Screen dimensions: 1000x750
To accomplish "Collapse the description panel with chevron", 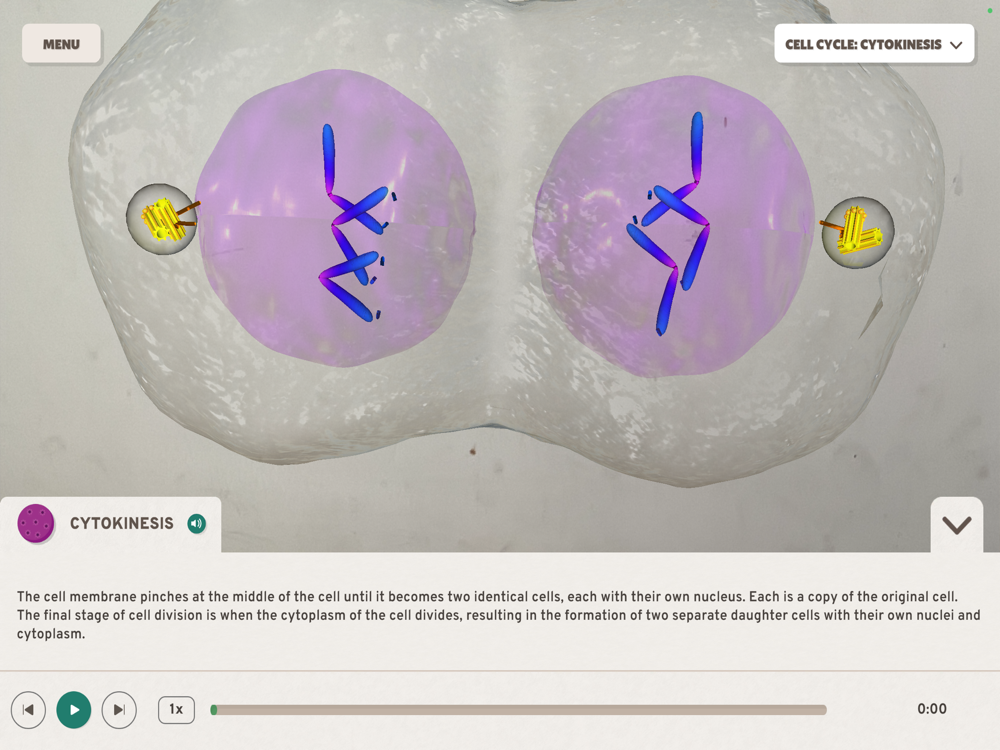I will pos(957,525).
